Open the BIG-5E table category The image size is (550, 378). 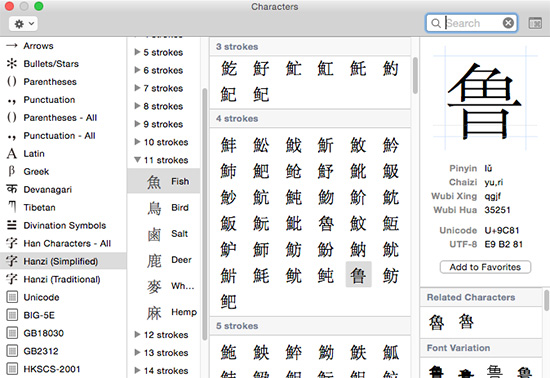[63, 315]
